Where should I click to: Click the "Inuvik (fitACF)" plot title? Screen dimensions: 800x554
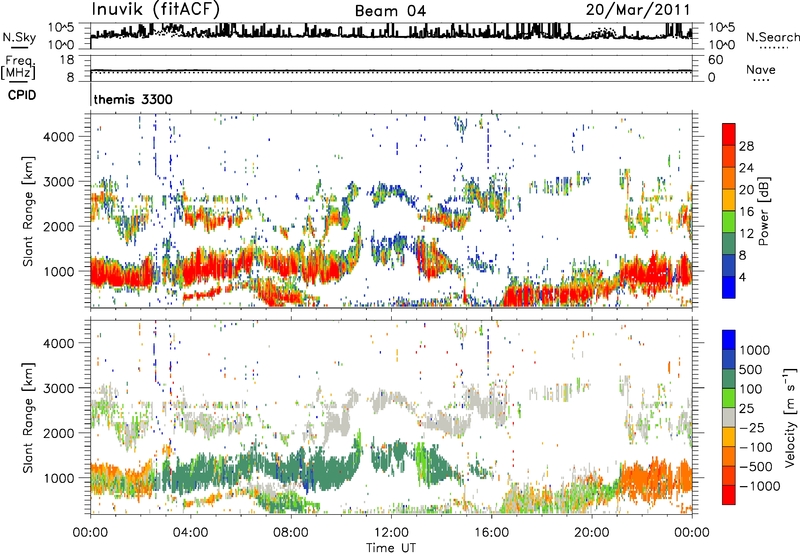[x=156, y=10]
